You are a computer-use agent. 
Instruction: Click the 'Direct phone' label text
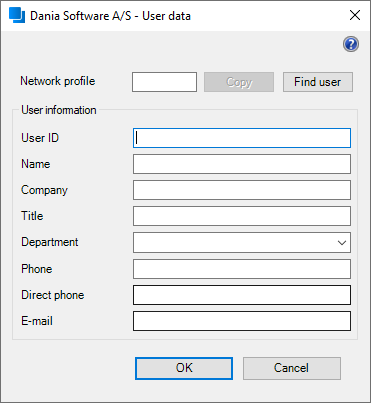(x=53, y=295)
